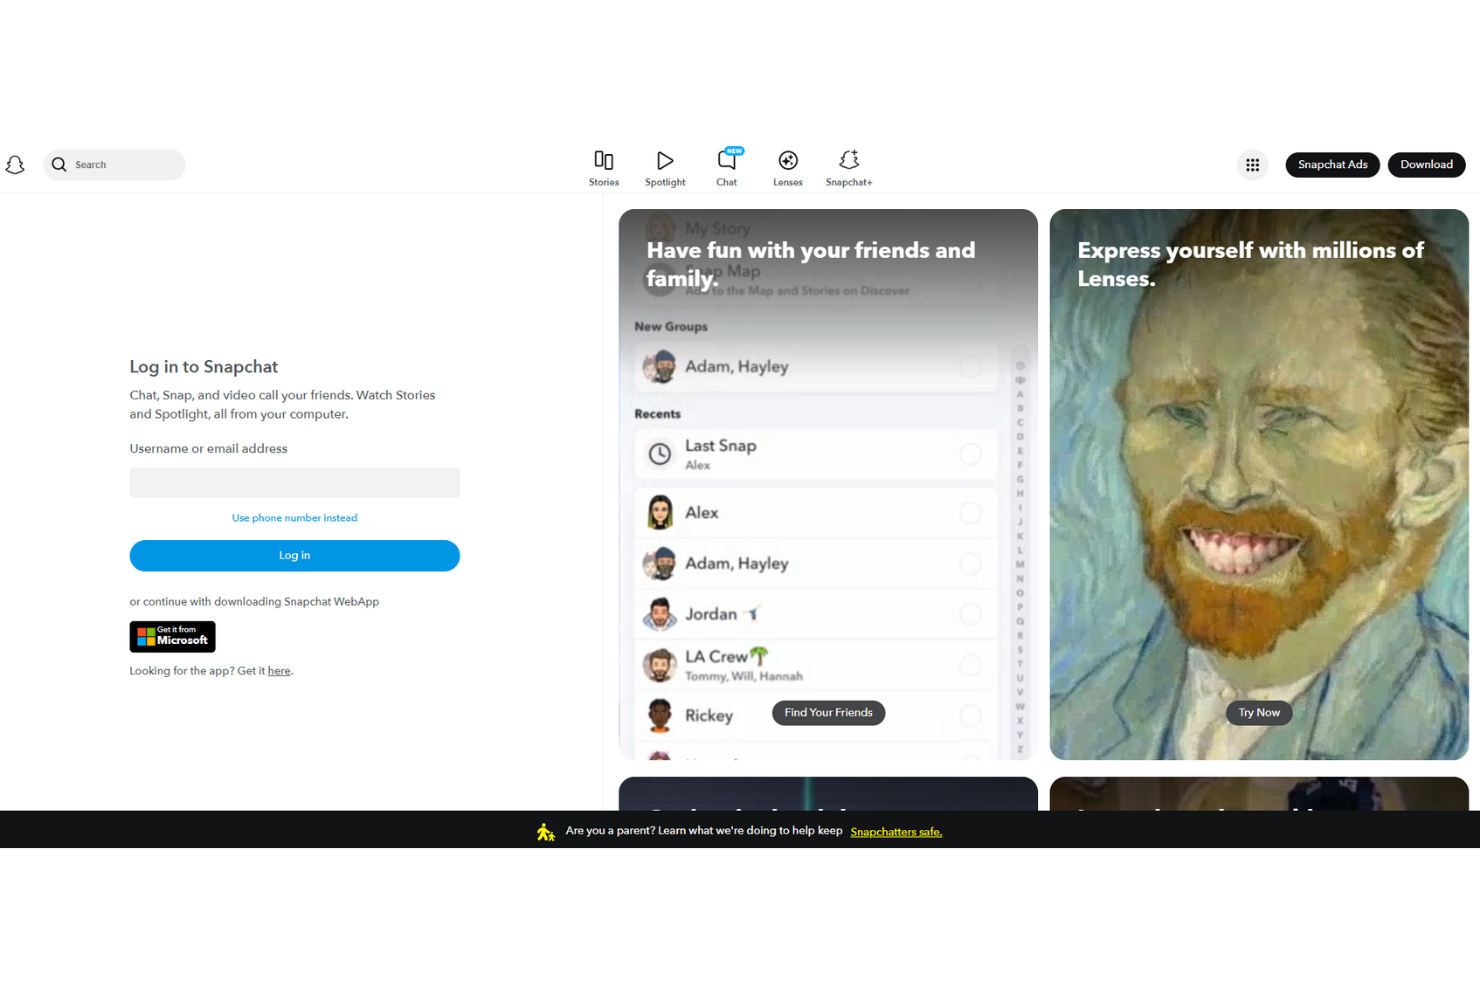Viewport: 1480px width, 987px height.
Task: Click the parental safety icon in the footer
Action: point(546,831)
